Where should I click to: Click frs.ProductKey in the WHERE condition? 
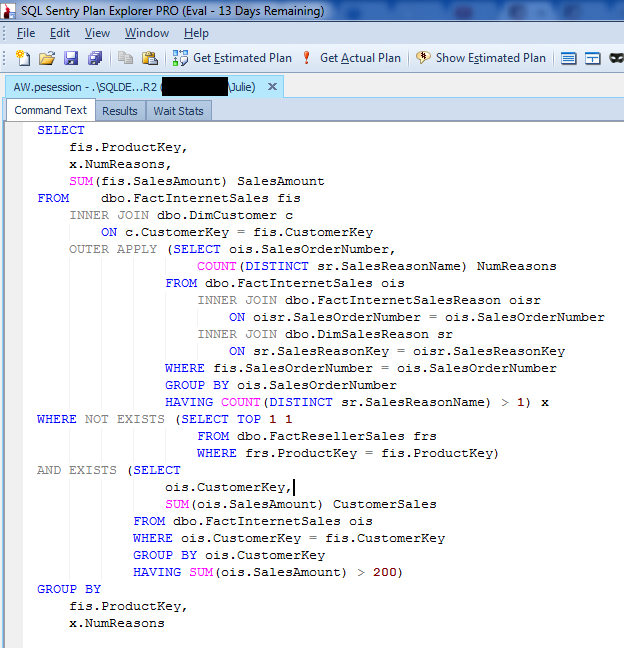301,453
